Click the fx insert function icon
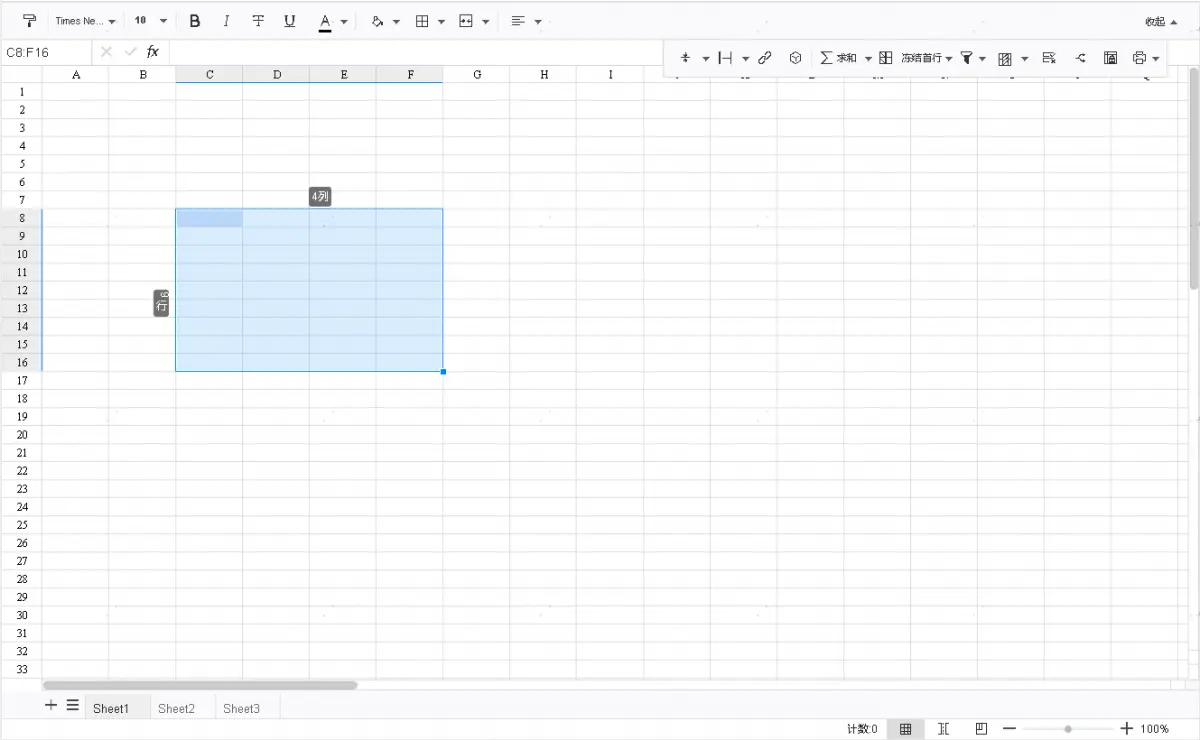This screenshot has width=1200, height=740. pyautogui.click(x=153, y=51)
